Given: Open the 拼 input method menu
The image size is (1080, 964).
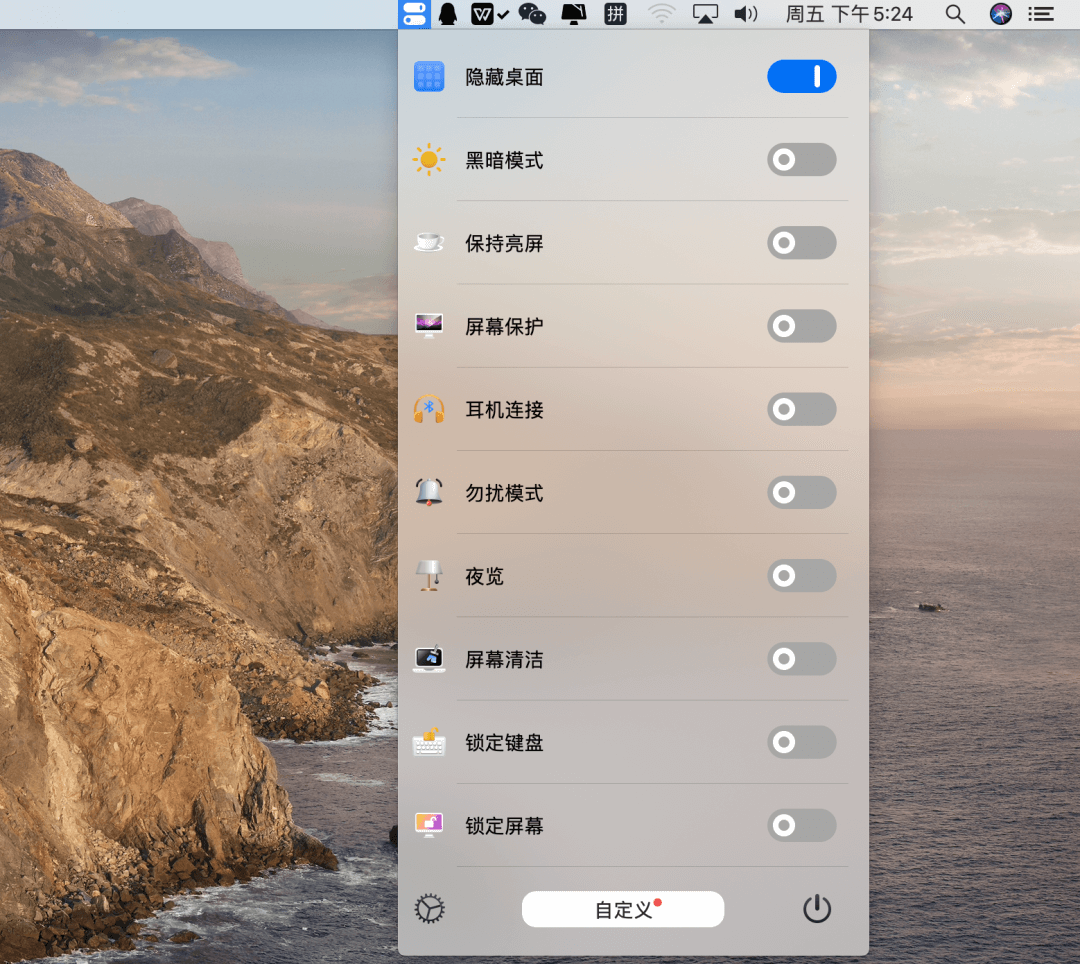Looking at the screenshot, I should [616, 14].
